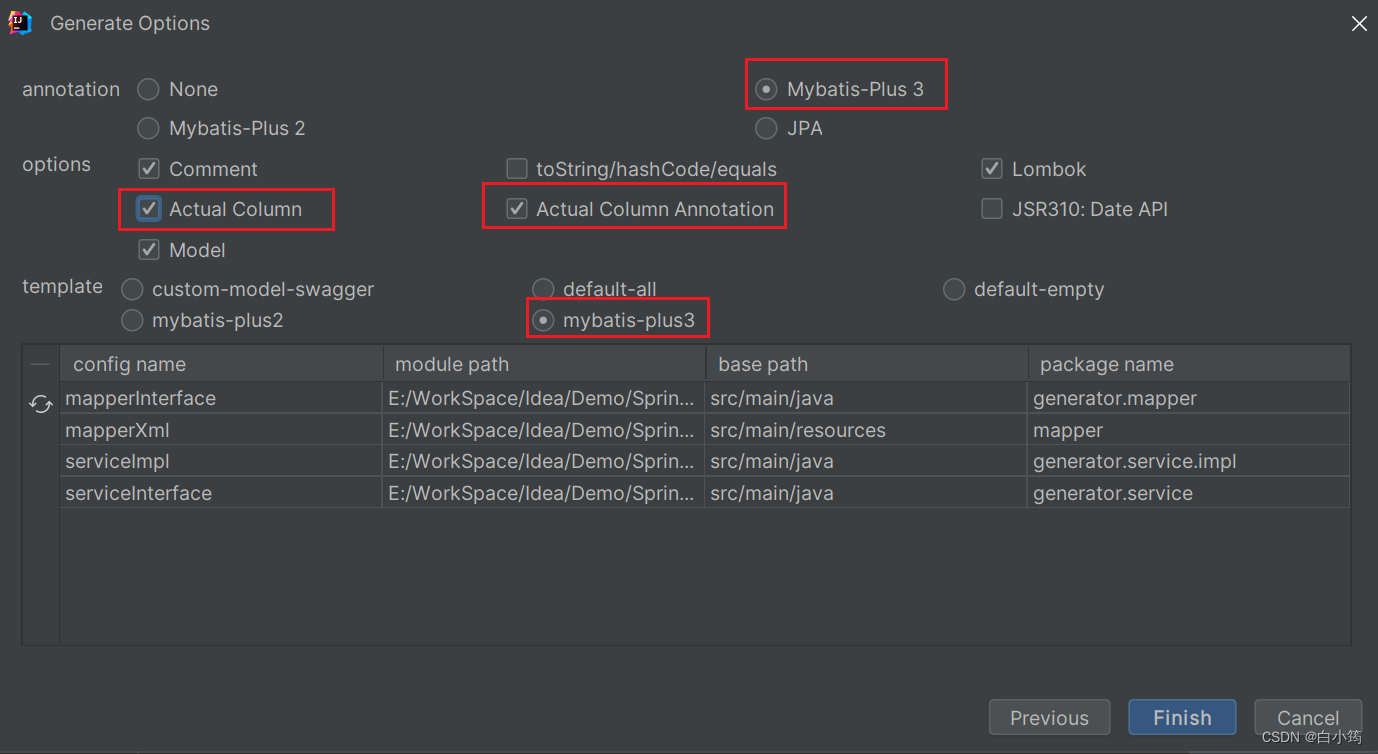Screen dimensions: 1378x754
Task: Select the mapperInterface config row
Action: (705, 398)
